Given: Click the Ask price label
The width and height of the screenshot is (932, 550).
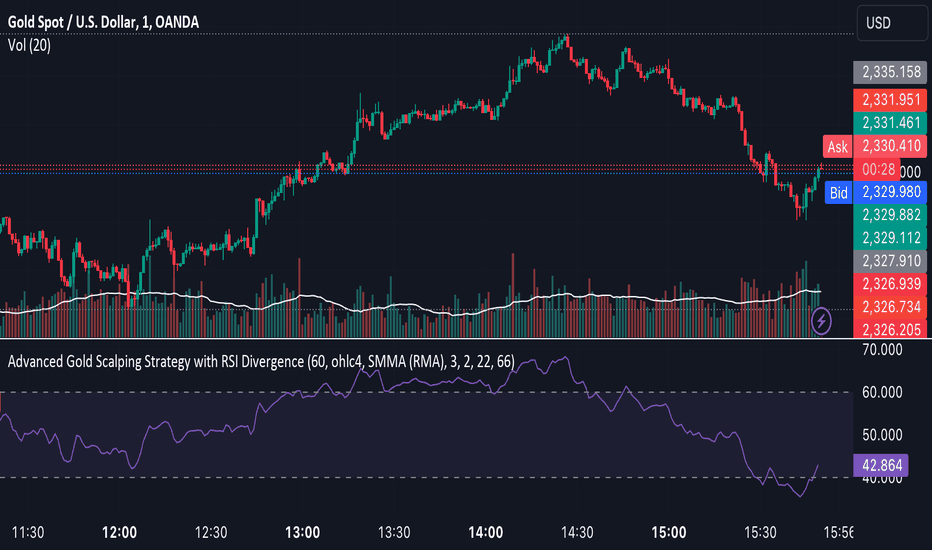Looking at the screenshot, I should [837, 146].
